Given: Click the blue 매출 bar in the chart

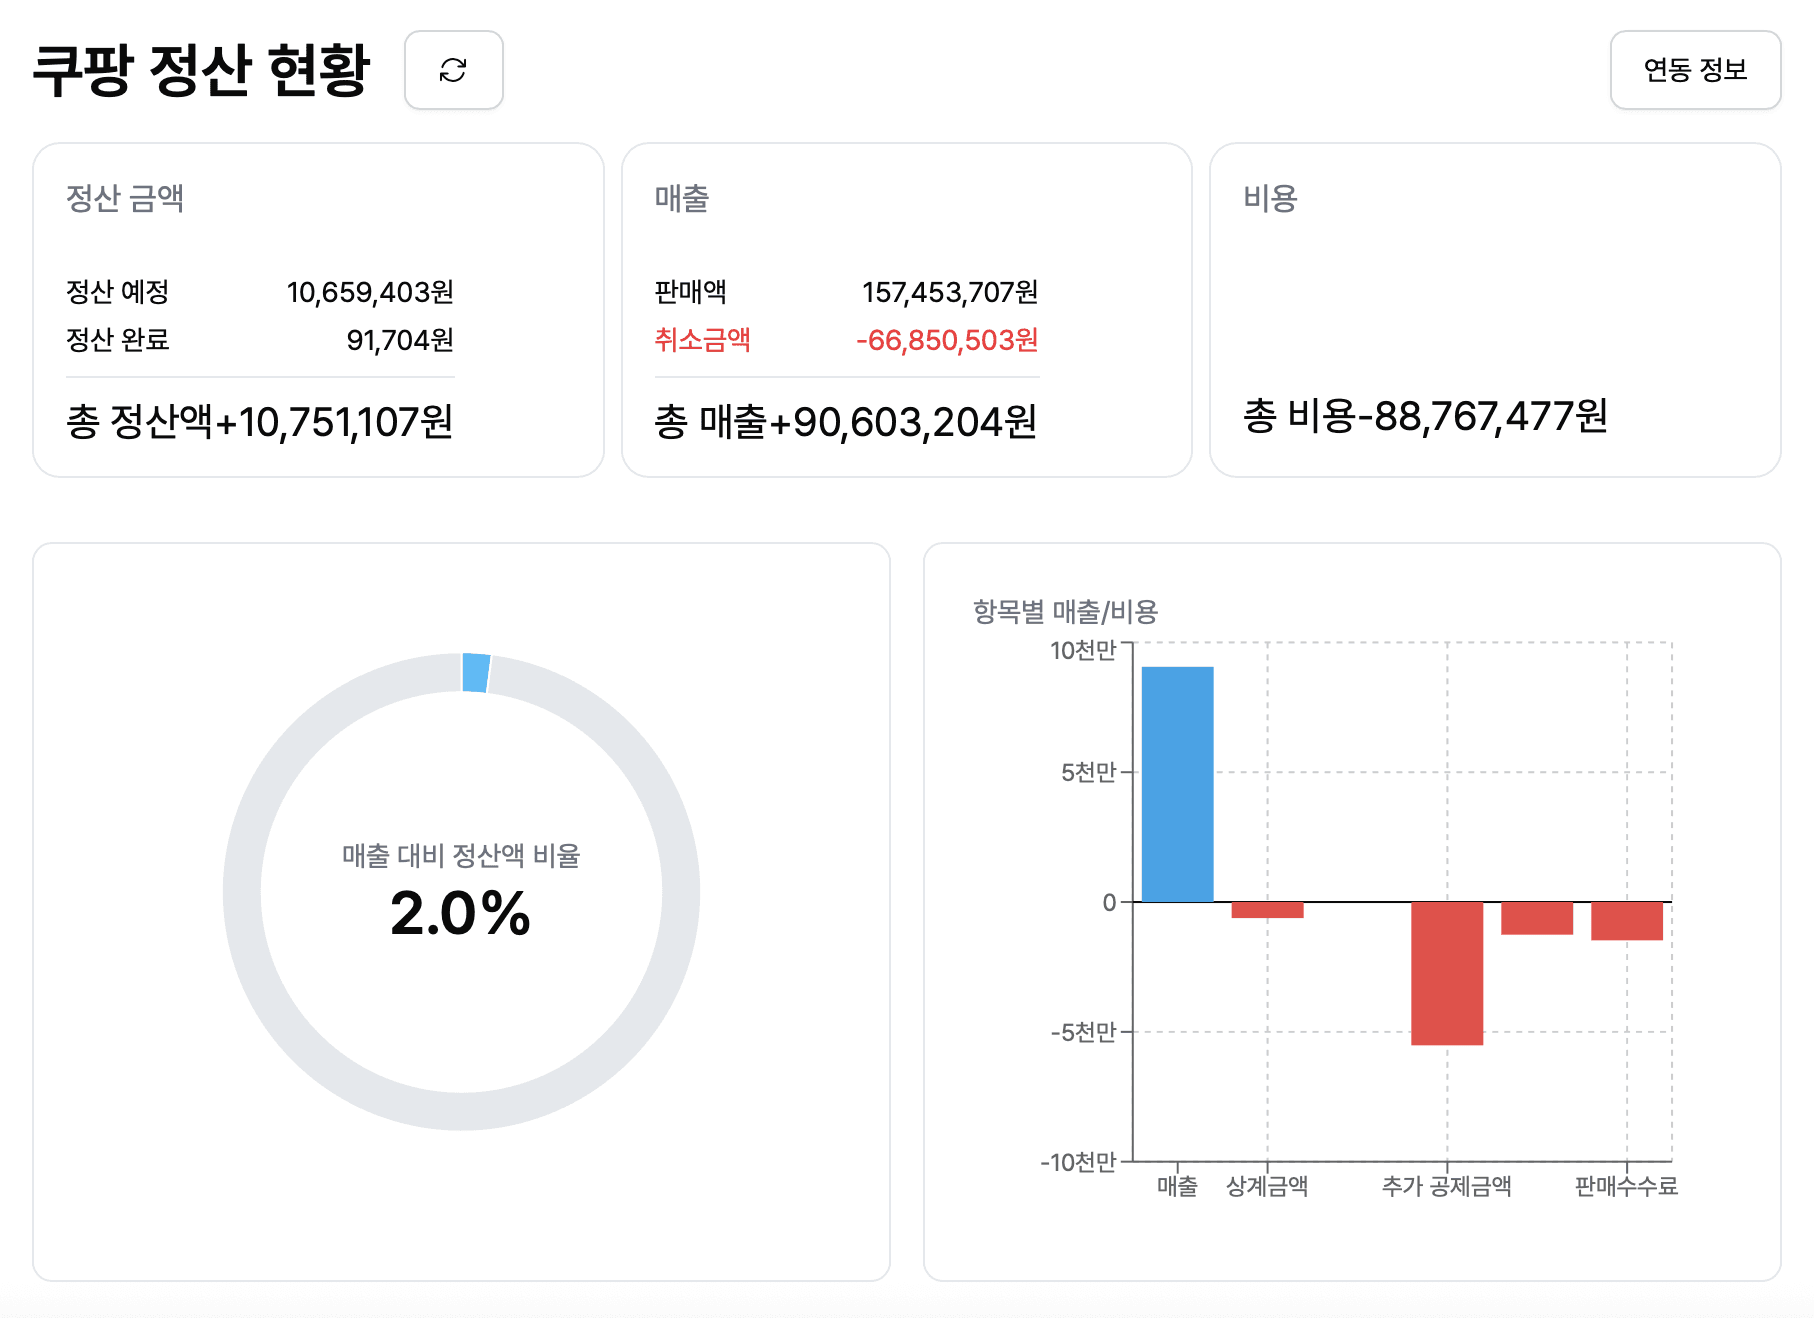Looking at the screenshot, I should coord(1177,784).
